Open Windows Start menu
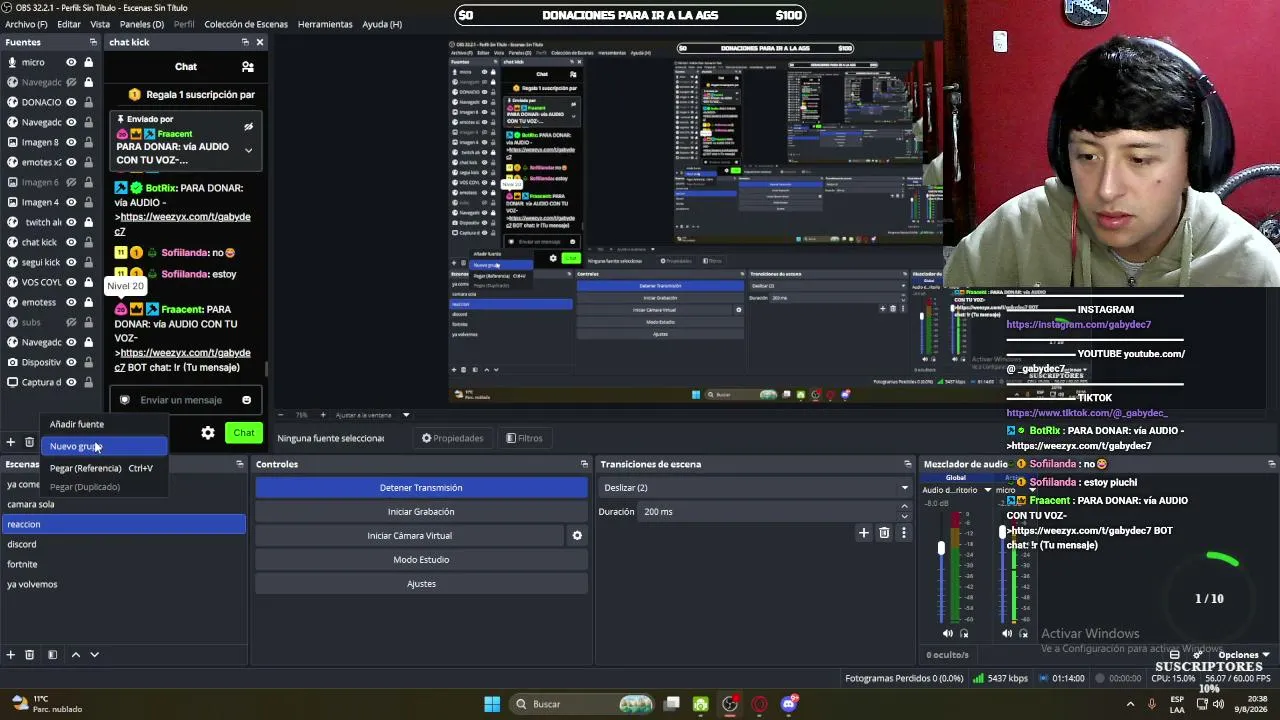 pyautogui.click(x=492, y=704)
